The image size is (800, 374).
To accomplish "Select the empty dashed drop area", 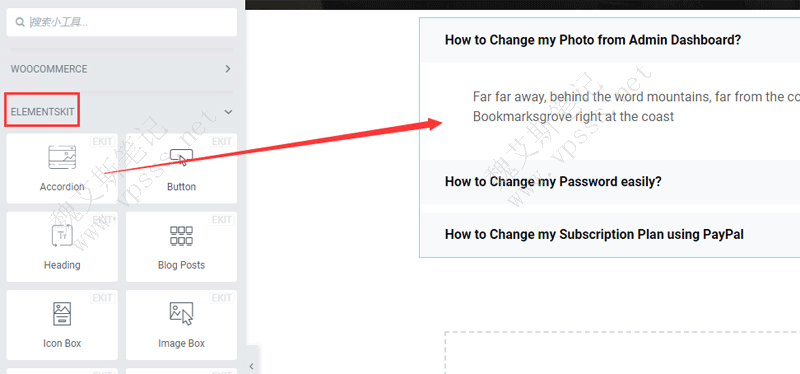I will point(622,353).
